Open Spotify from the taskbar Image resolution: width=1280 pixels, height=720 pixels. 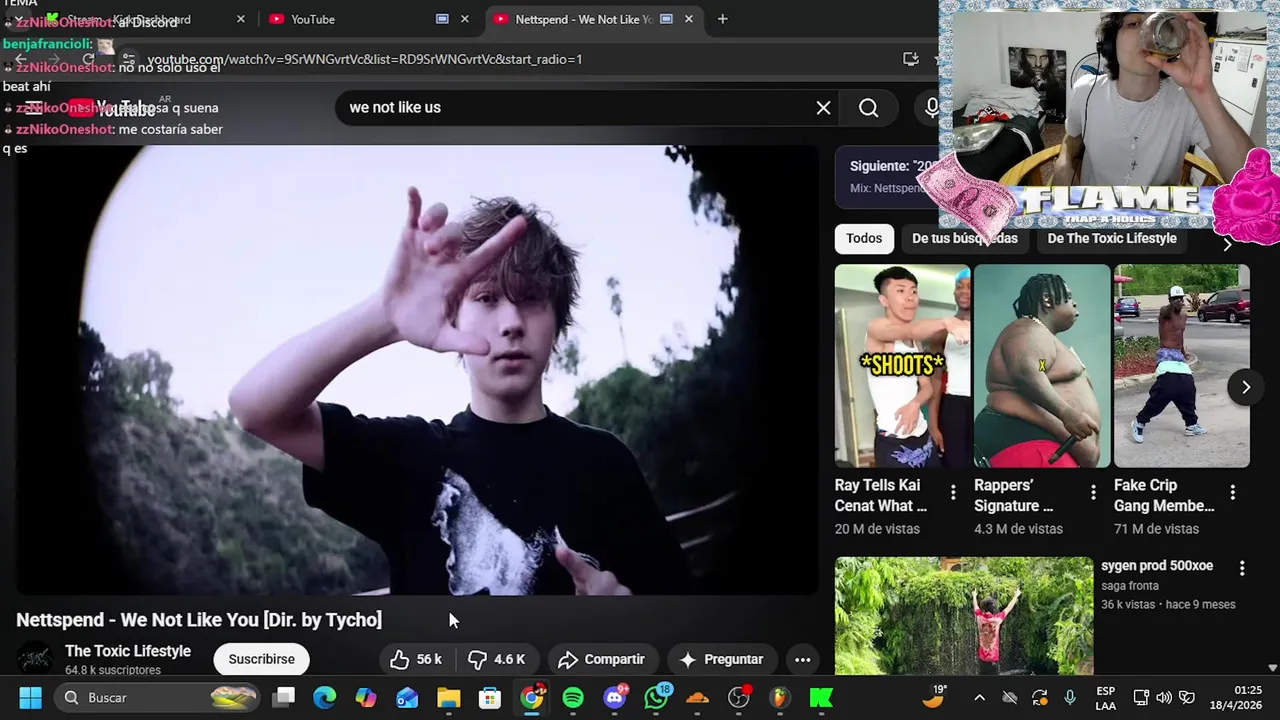pos(573,697)
